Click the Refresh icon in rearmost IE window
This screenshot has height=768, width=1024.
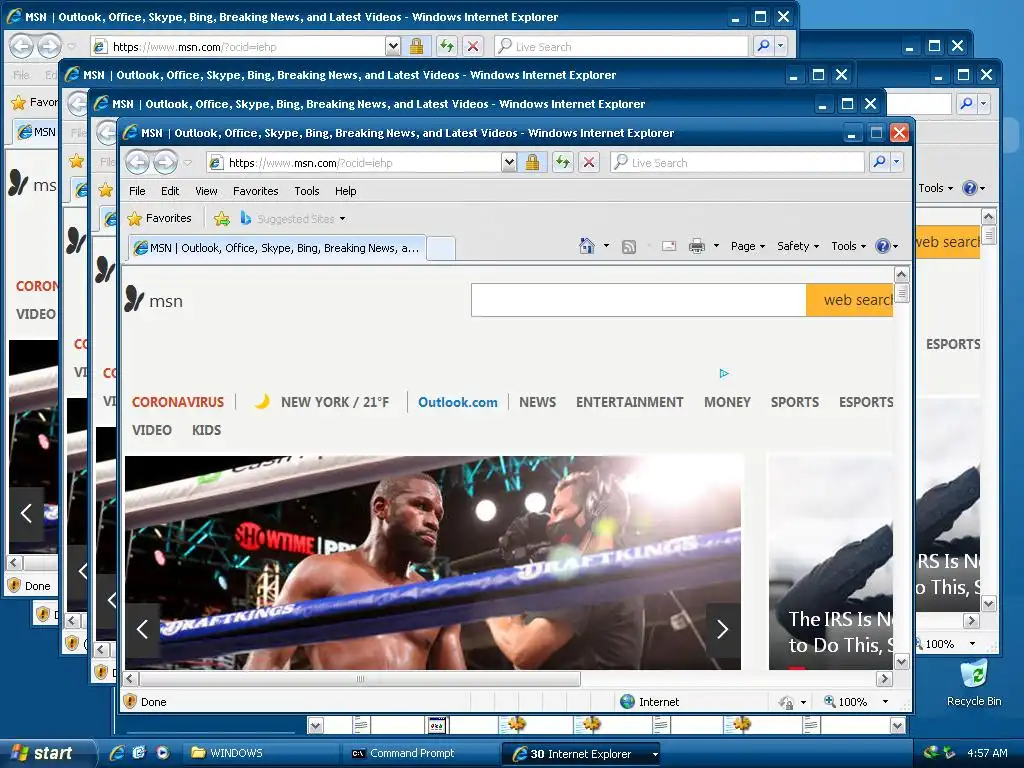[447, 46]
